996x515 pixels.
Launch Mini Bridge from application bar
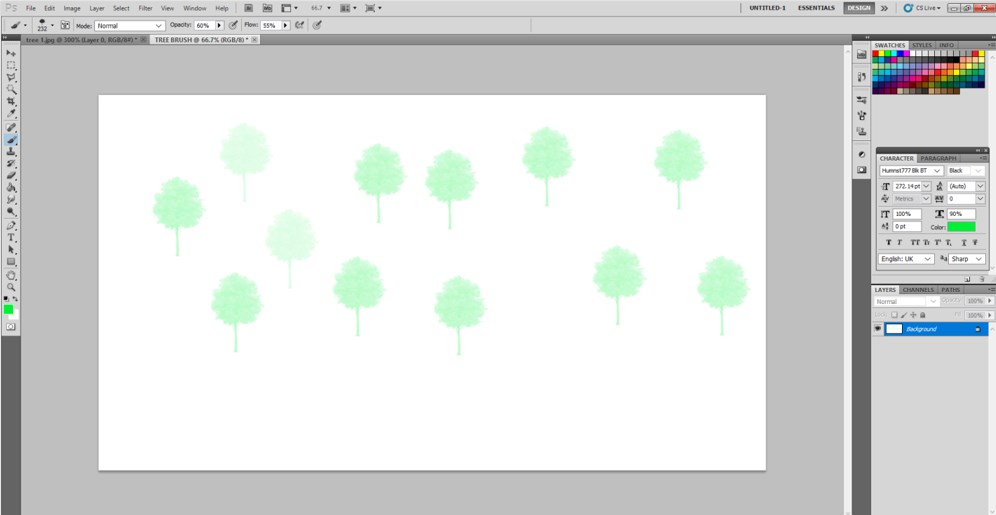click(267, 8)
